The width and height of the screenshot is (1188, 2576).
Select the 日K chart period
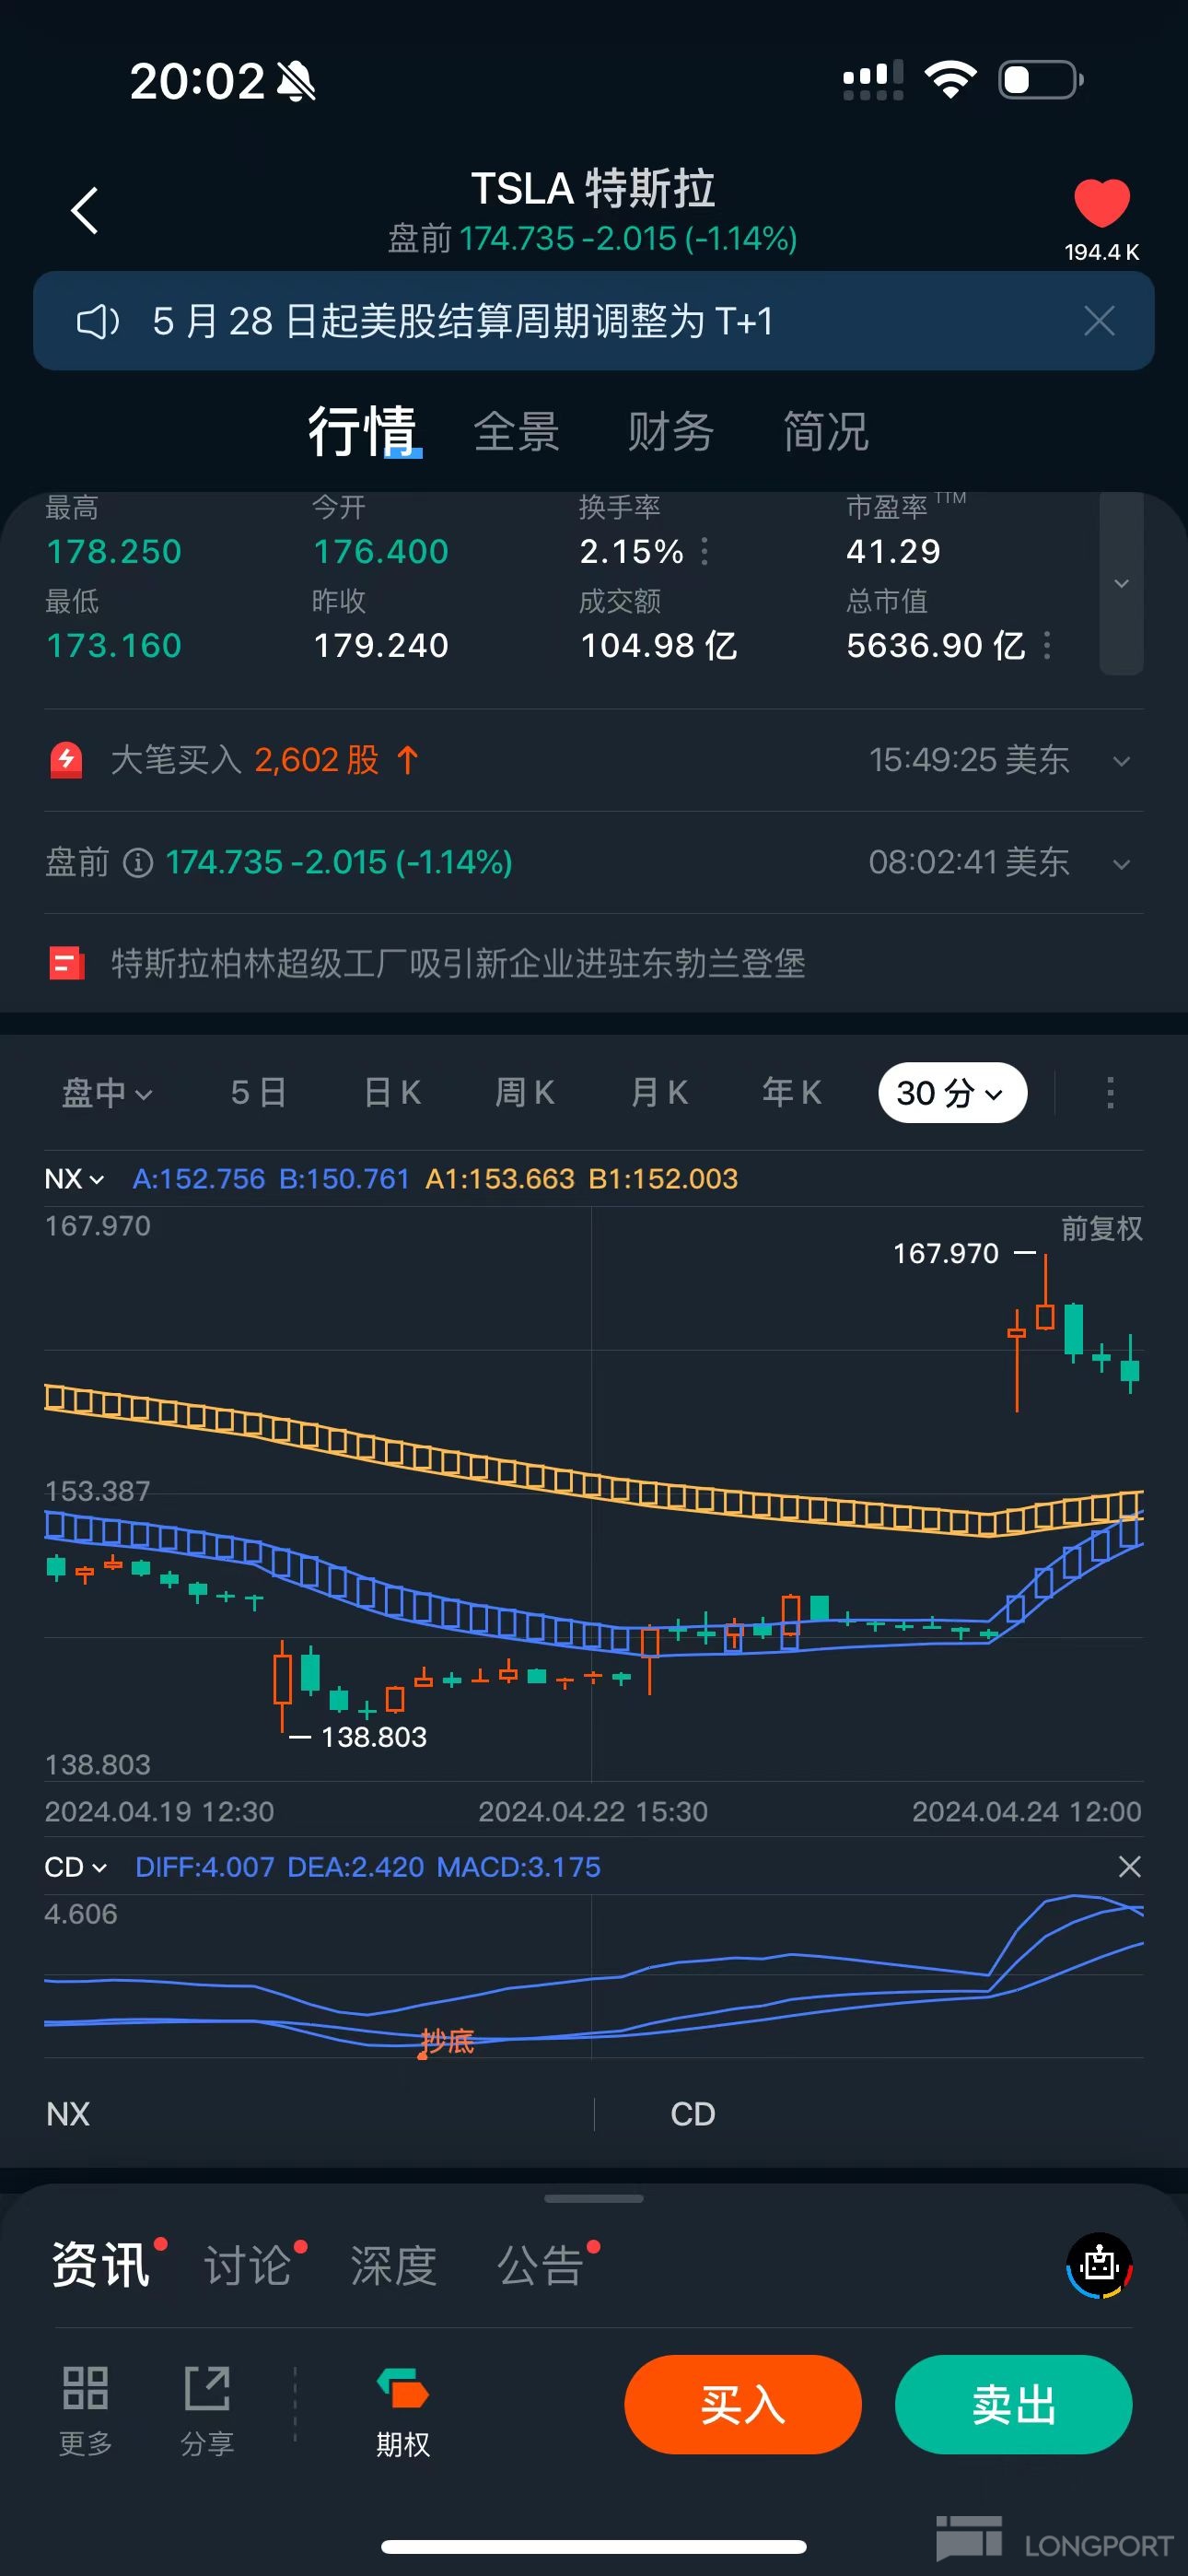[x=392, y=1093]
